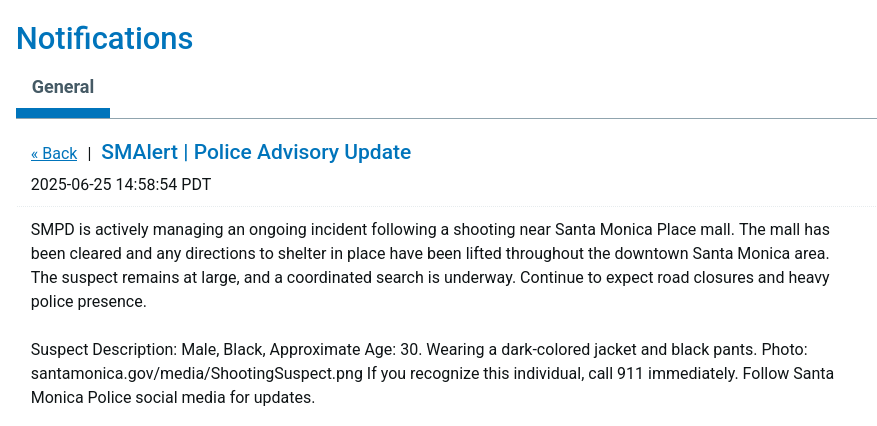Switch to the General tab
877x426 pixels.
click(x=63, y=87)
